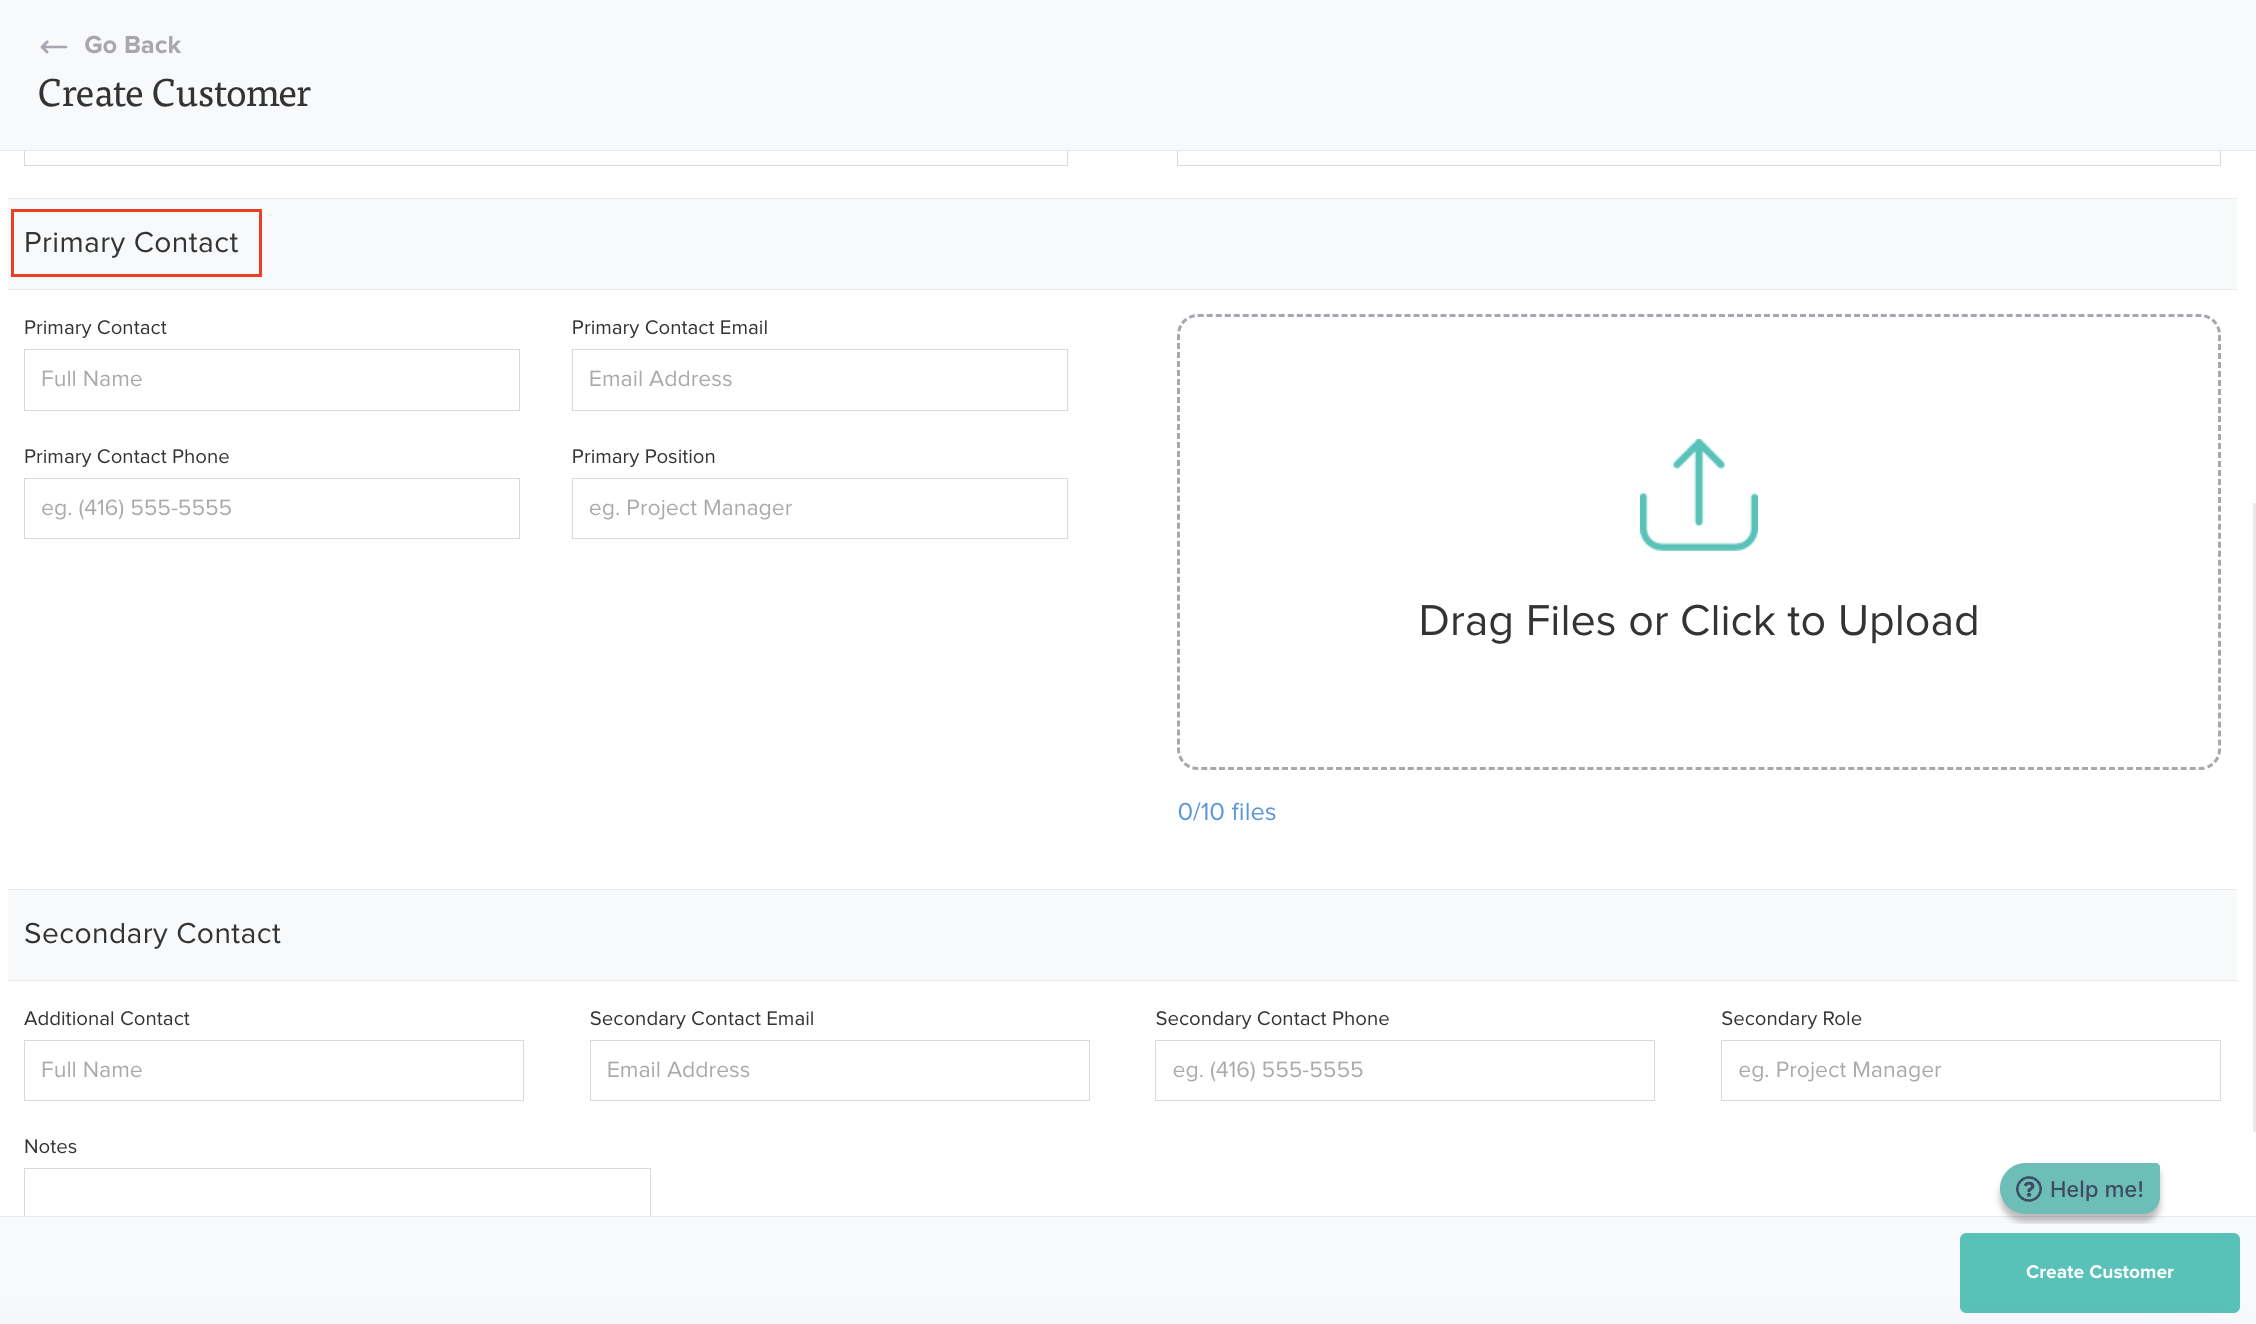This screenshot has width=2256, height=1324.
Task: Select the Primary Contact Phone field
Action: (271, 509)
